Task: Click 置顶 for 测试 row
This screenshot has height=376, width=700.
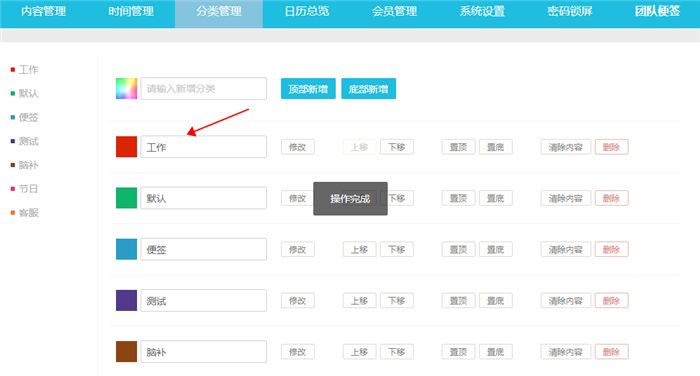Action: coord(458,301)
